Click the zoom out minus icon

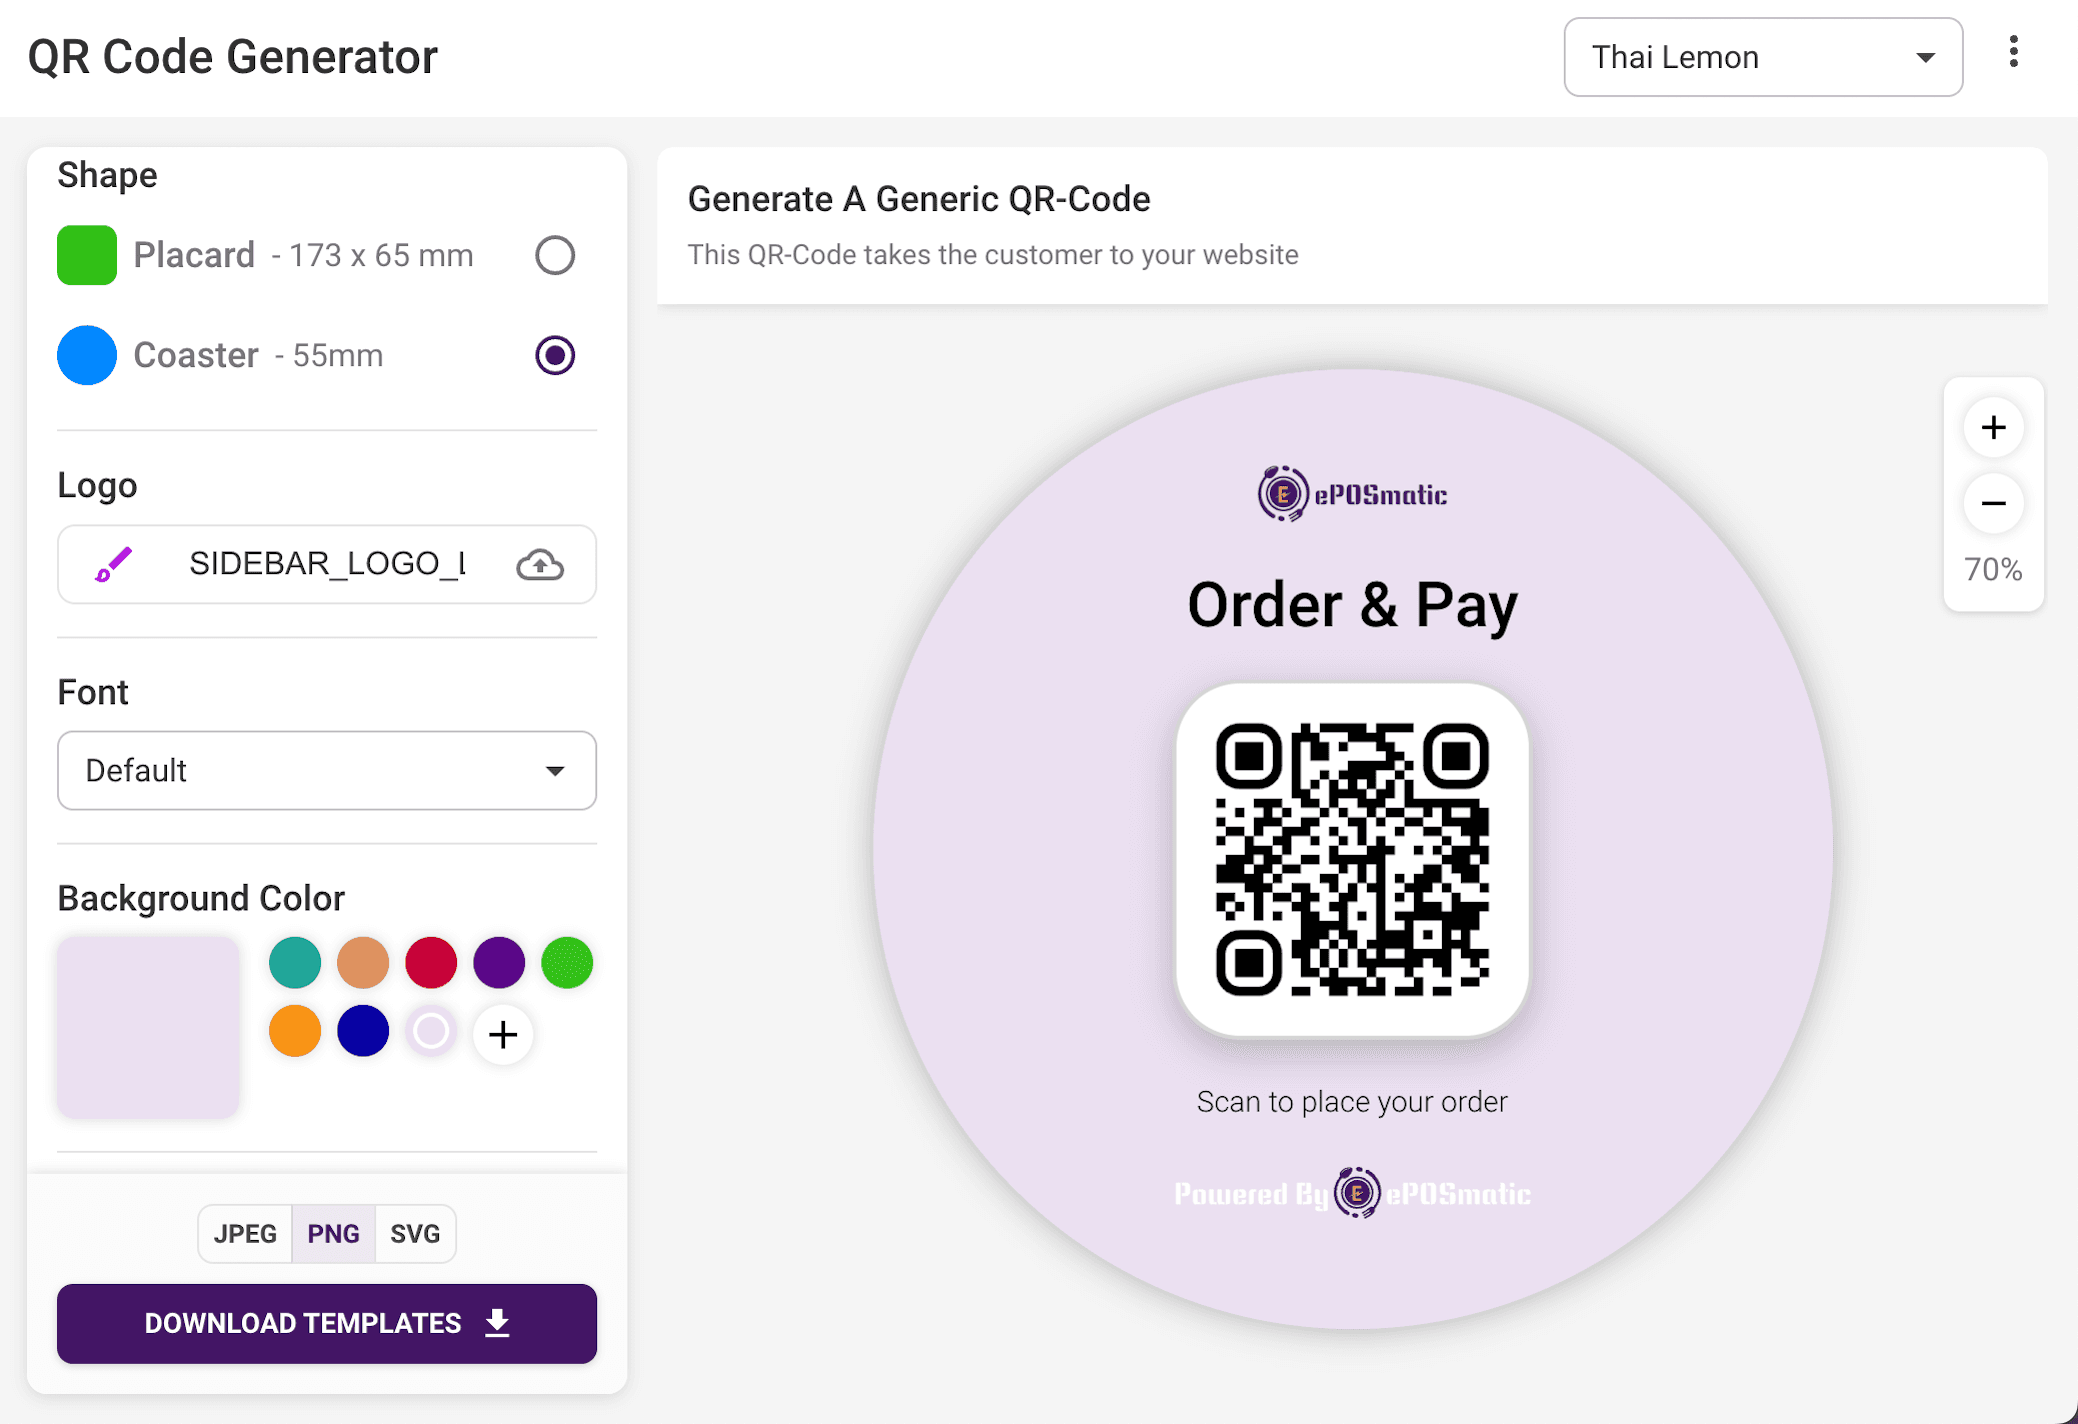click(1993, 503)
